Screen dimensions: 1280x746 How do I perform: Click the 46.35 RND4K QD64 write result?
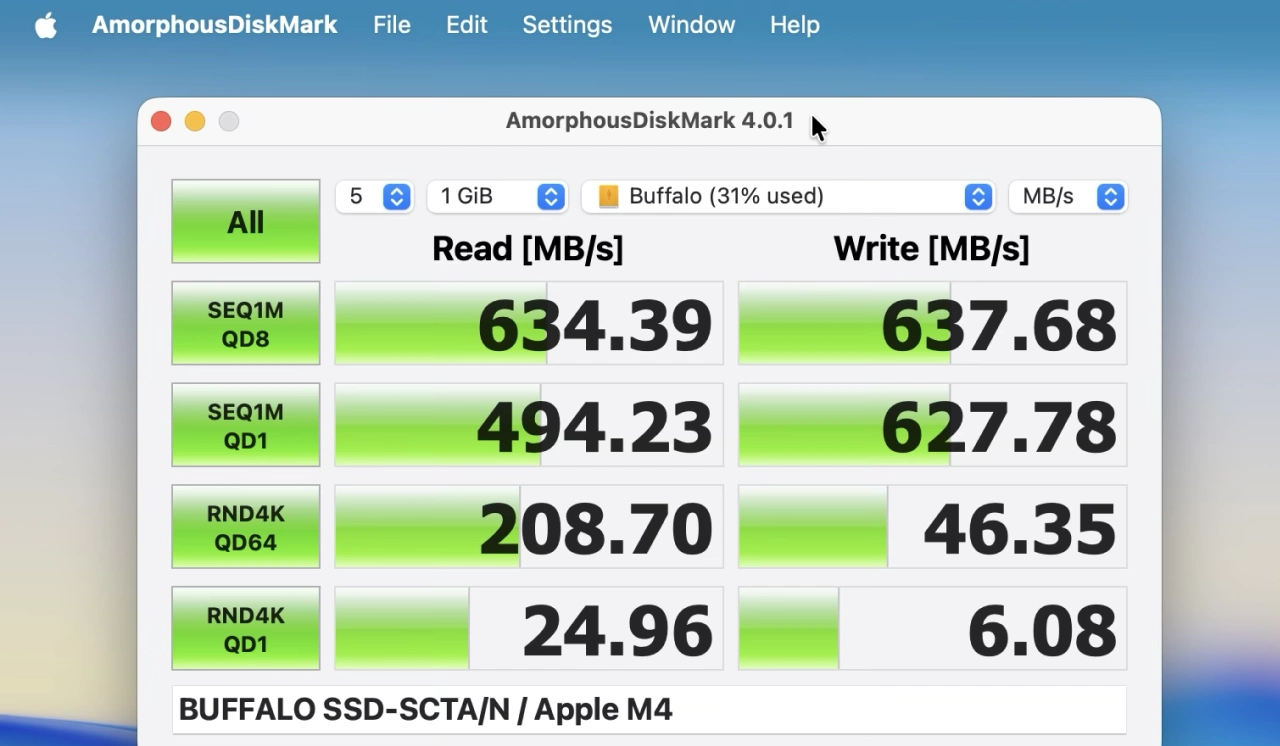pyautogui.click(x=933, y=527)
